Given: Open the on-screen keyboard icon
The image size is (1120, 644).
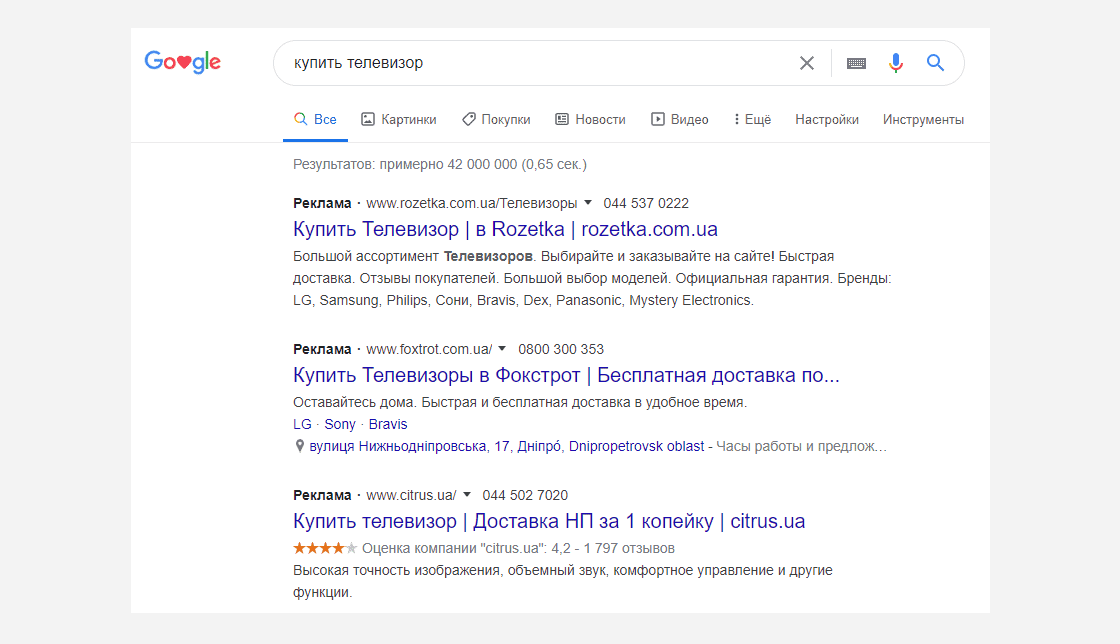Looking at the screenshot, I should (x=856, y=63).
